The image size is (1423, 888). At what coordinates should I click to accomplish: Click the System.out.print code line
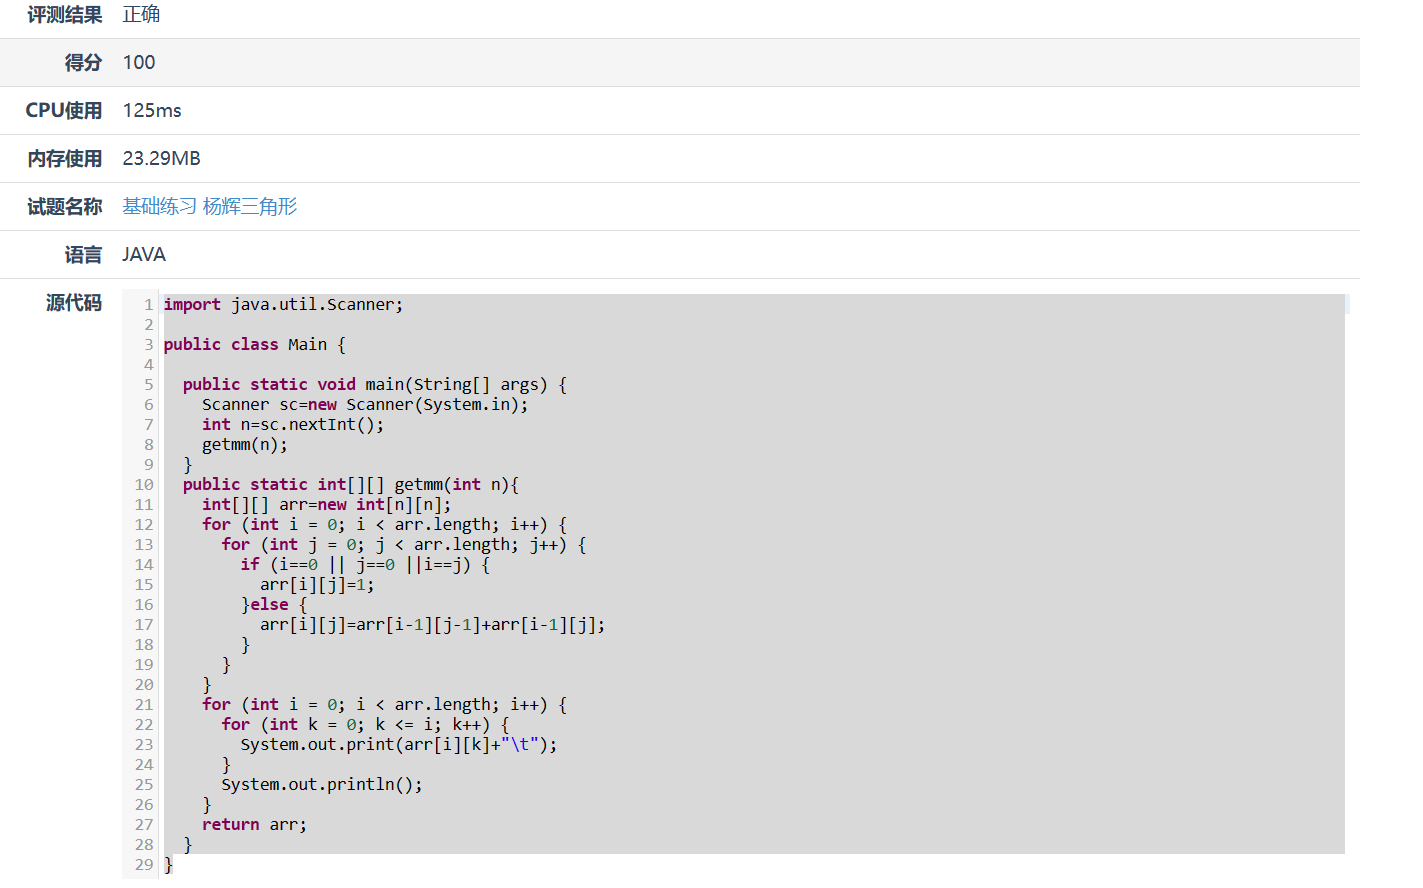click(398, 745)
